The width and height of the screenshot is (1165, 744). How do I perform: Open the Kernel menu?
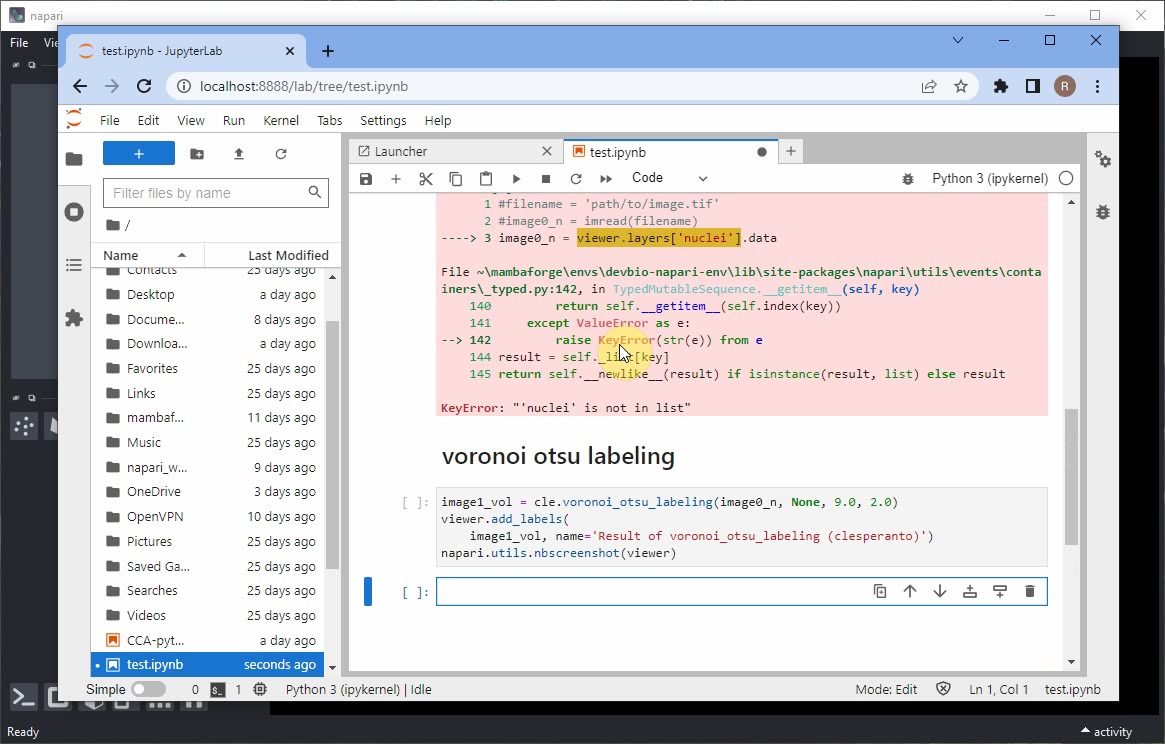[x=281, y=120]
